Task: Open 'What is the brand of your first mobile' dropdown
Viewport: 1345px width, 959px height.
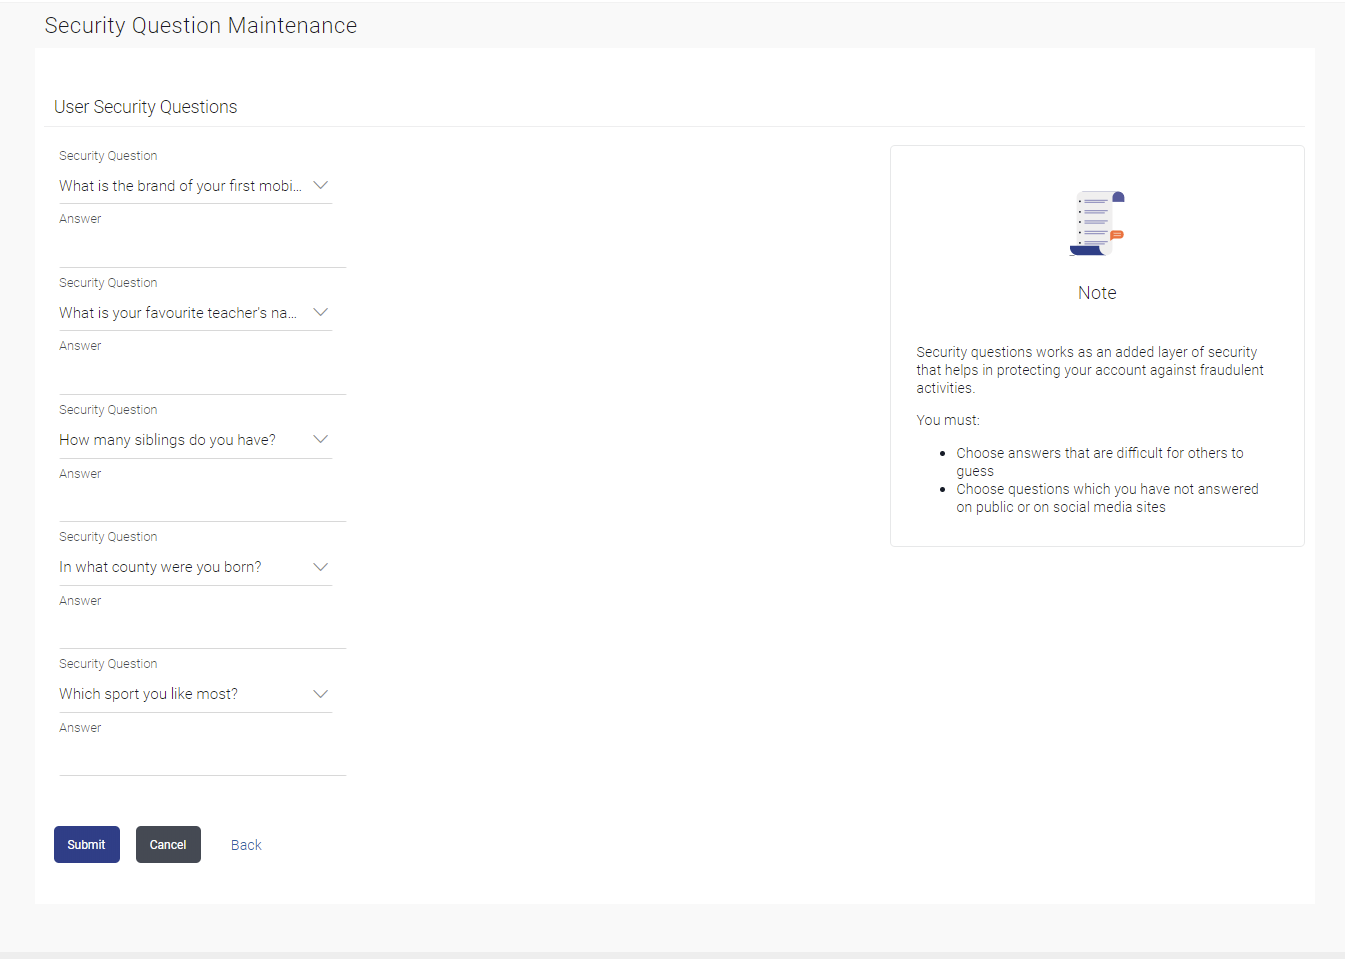Action: pyautogui.click(x=195, y=186)
